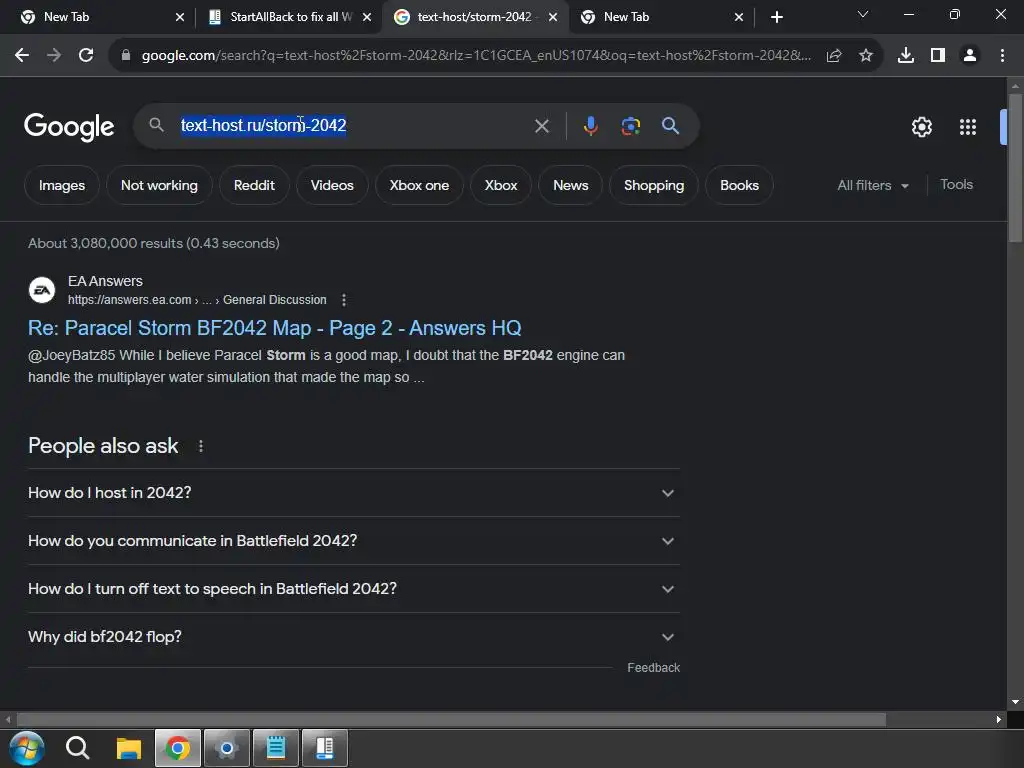Open notepad app in taskbar
Image resolution: width=1024 pixels, height=768 pixels.
point(276,748)
